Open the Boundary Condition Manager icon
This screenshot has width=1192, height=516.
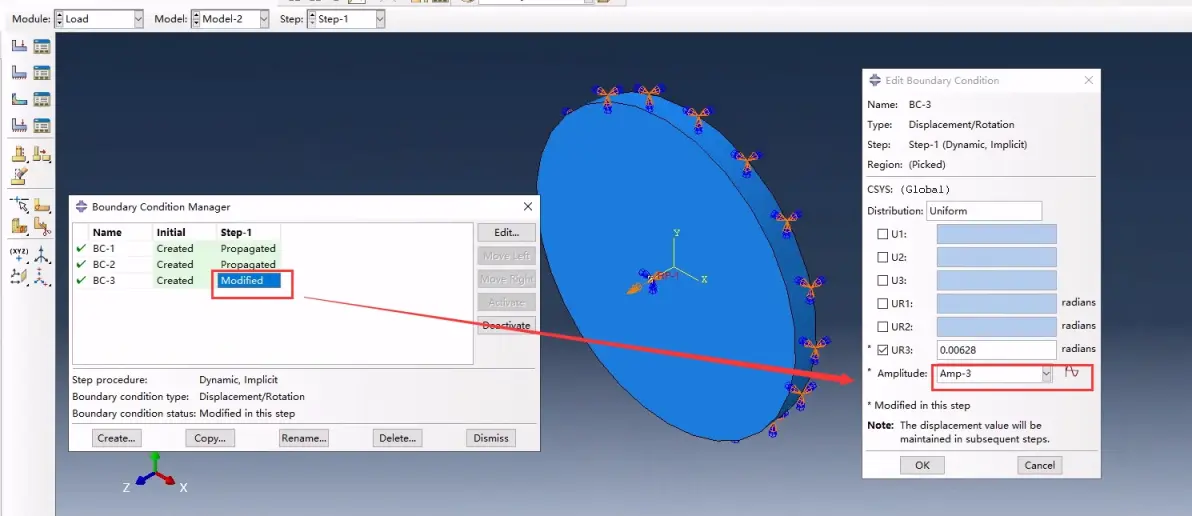point(41,73)
